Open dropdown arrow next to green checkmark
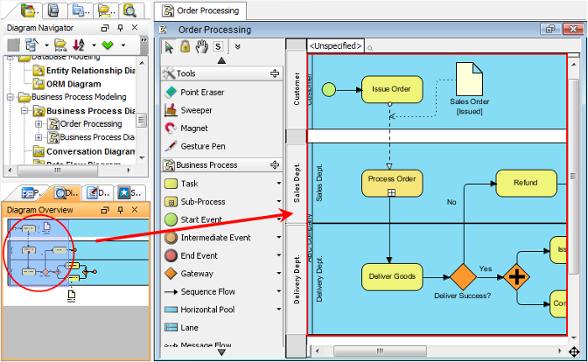The width and height of the screenshot is (588, 362). click(123, 45)
